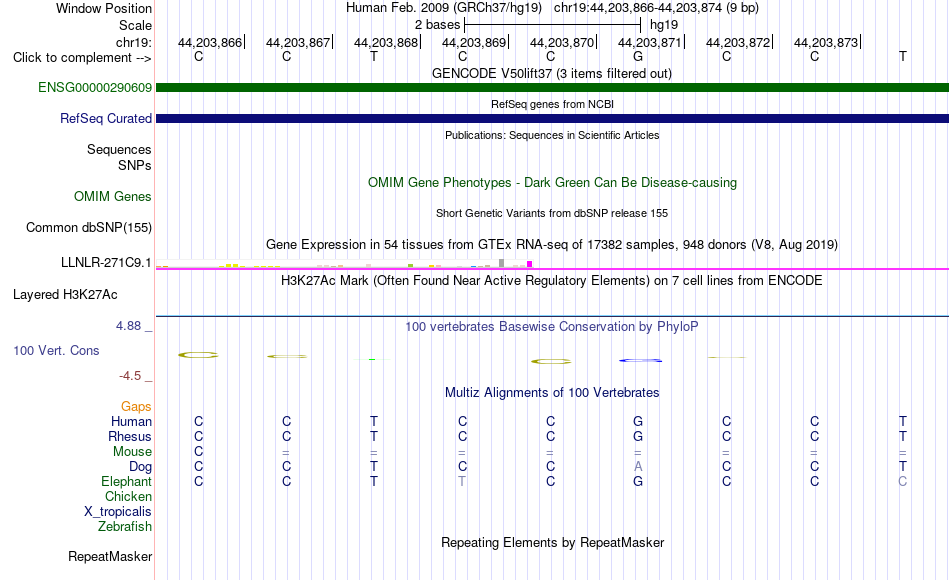Image resolution: width=950 pixels, height=580 pixels.
Task: Click the X_tropicalis species label
Action: click(x=118, y=512)
